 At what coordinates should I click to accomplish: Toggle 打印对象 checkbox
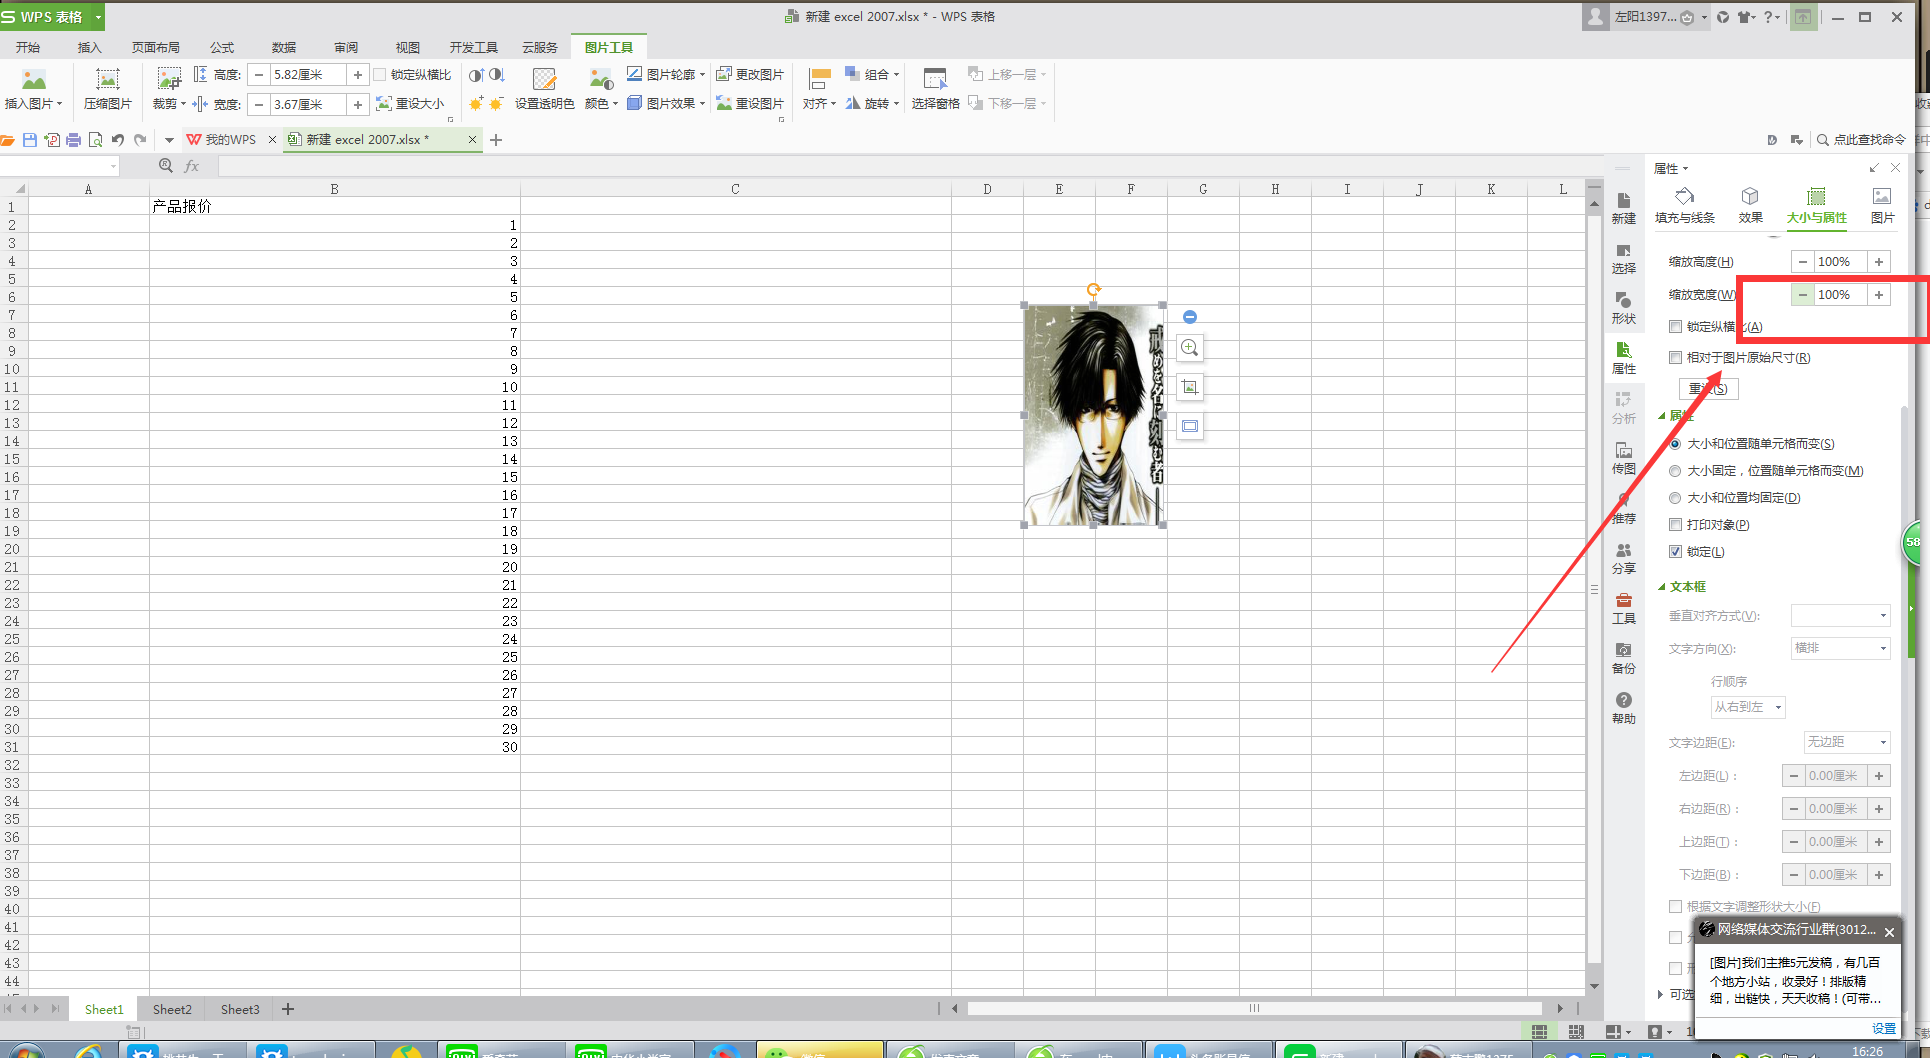pos(1675,525)
